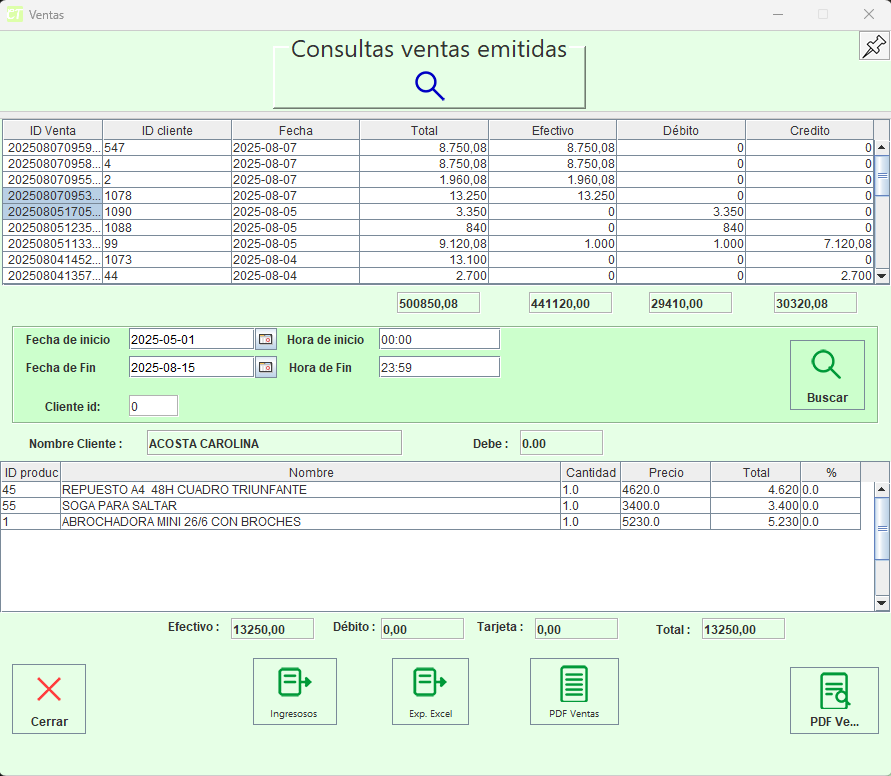This screenshot has width=891, height=776.
Task: Click the Consultas ventas emitidas magnifier icon
Action: [x=429, y=86]
